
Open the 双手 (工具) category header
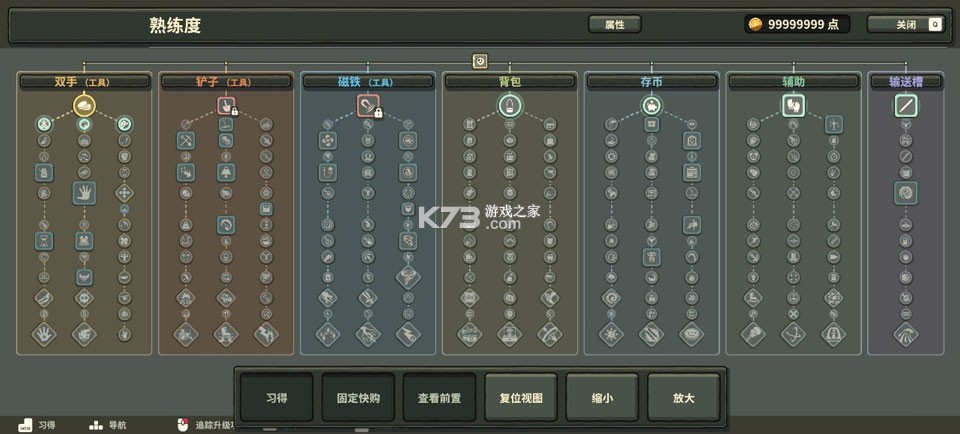[x=84, y=82]
